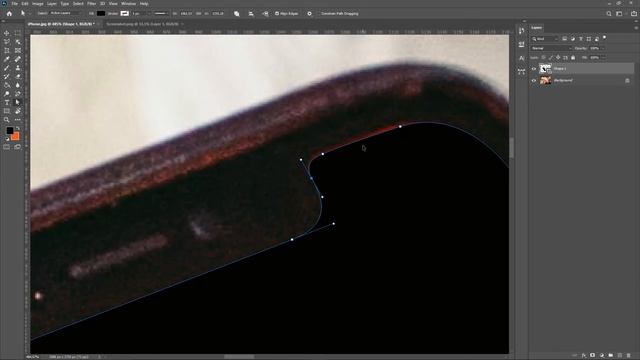Open the Window menu
640x360 pixels.
128,4
